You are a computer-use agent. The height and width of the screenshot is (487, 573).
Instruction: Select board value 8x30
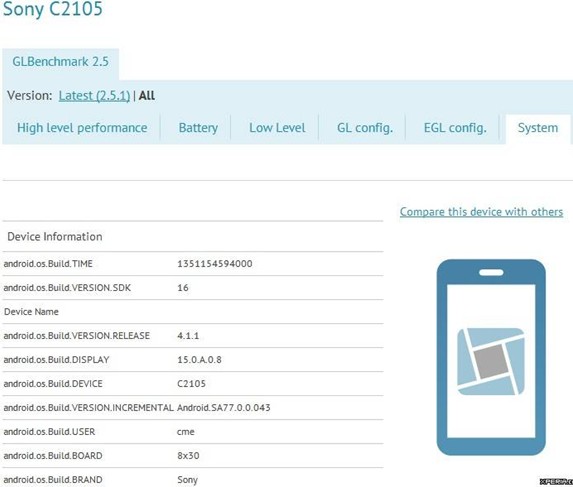point(188,456)
